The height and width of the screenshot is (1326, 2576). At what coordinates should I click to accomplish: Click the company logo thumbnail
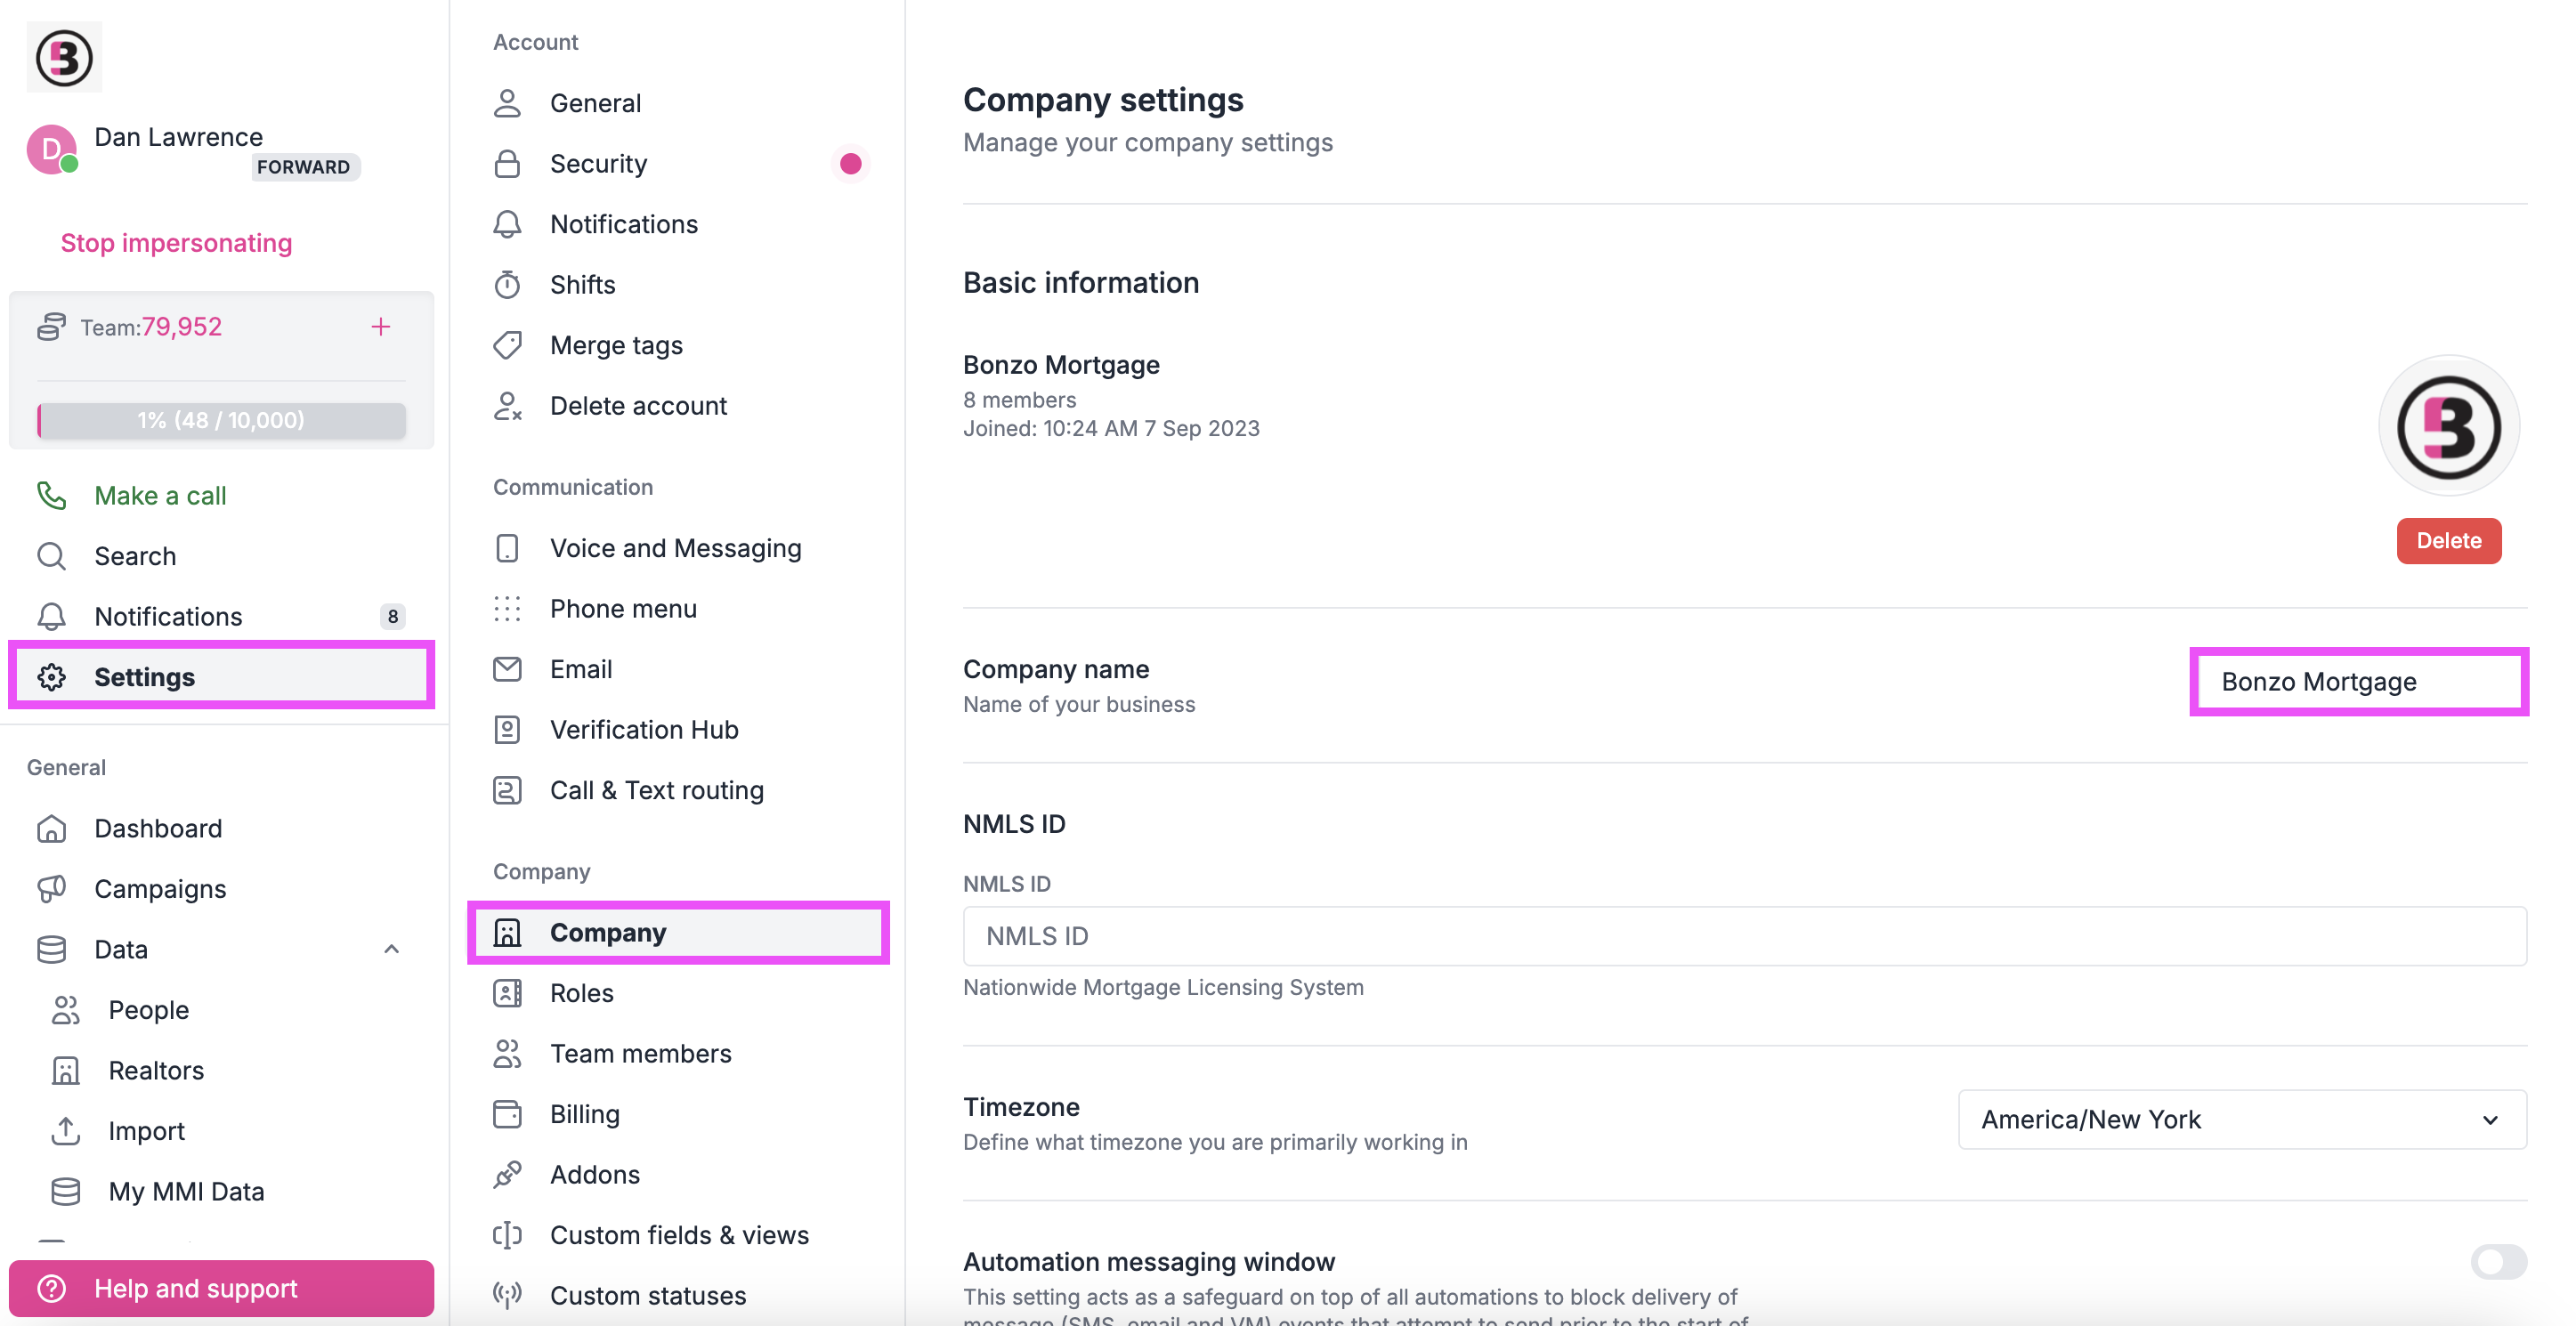coord(2448,427)
